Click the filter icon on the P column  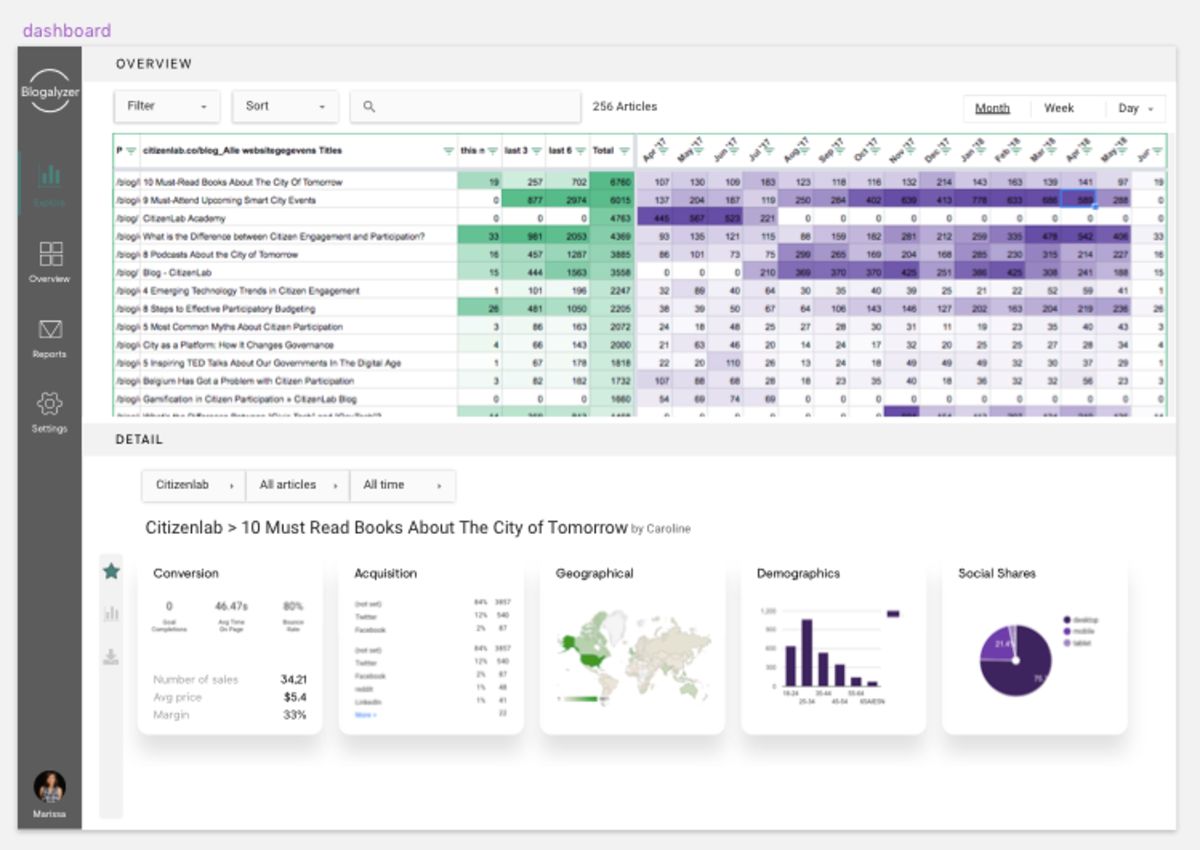point(130,151)
